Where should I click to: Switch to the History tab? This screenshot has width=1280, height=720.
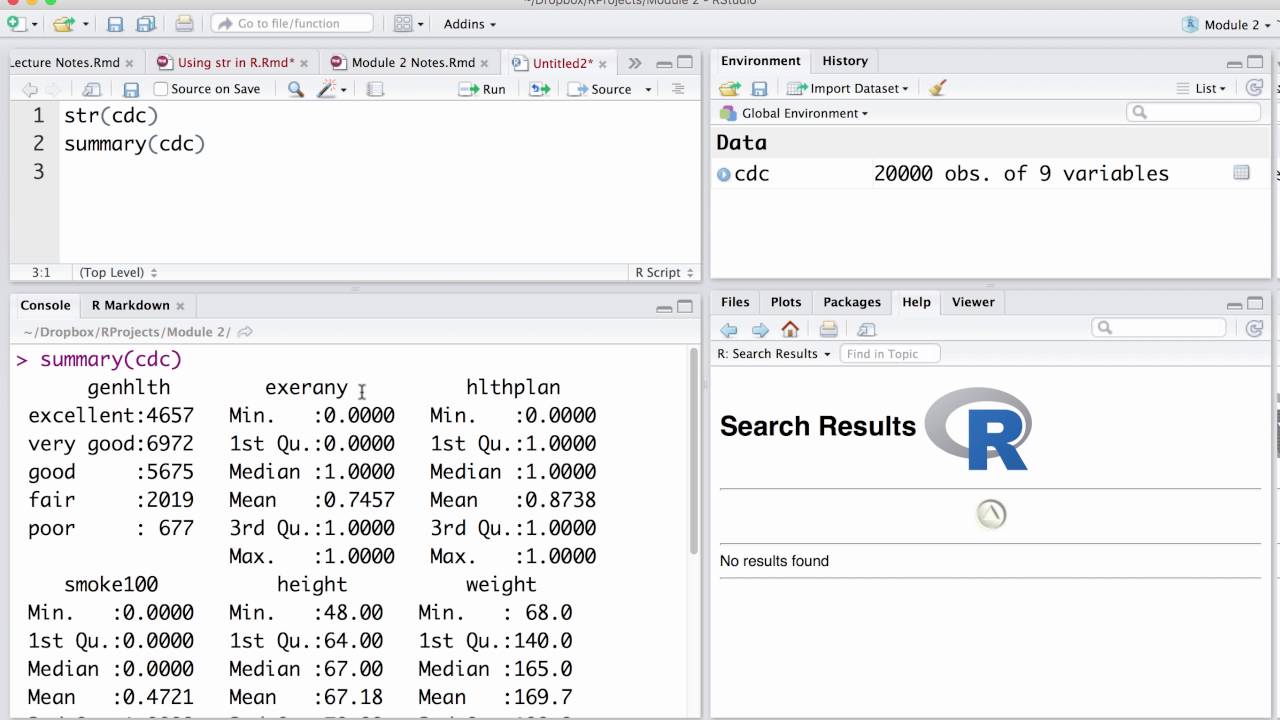click(845, 61)
